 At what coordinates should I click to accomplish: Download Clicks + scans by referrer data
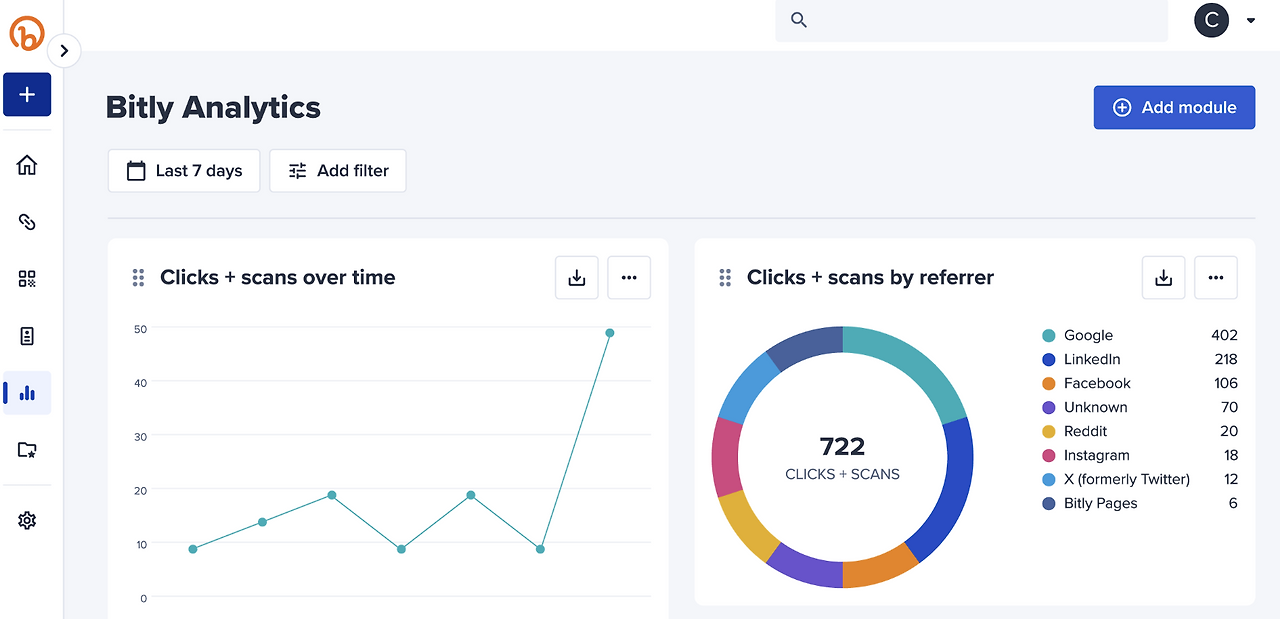(1164, 278)
